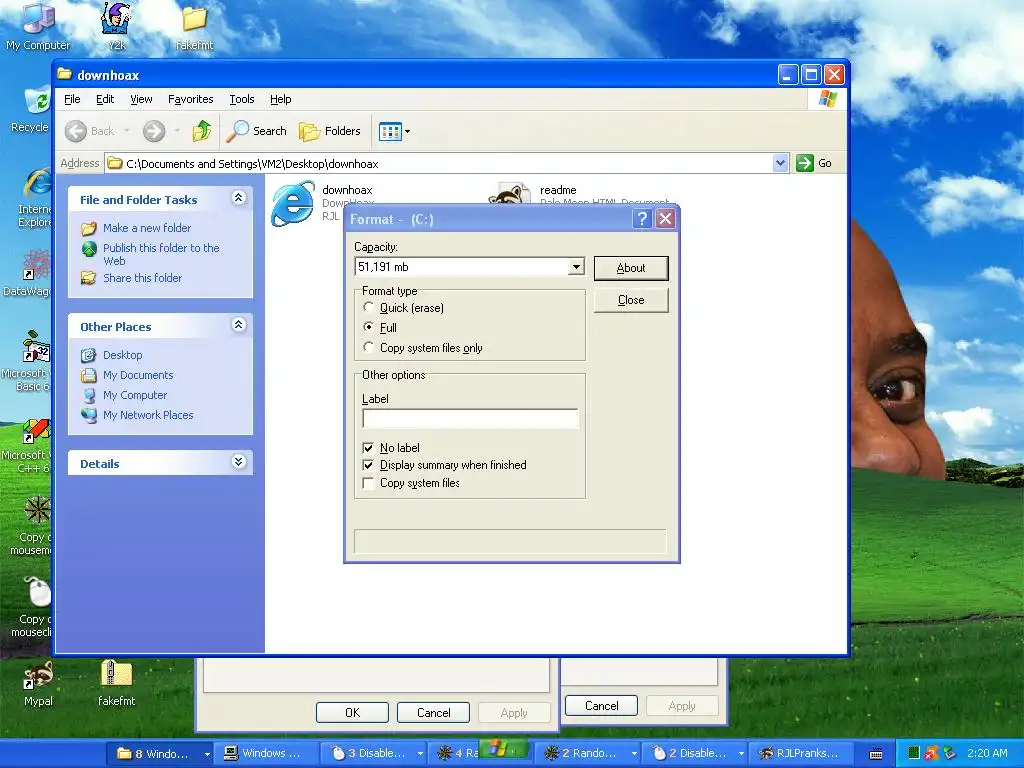The width and height of the screenshot is (1024, 768).
Task: Enable the Copy system files checkbox
Action: click(x=368, y=483)
